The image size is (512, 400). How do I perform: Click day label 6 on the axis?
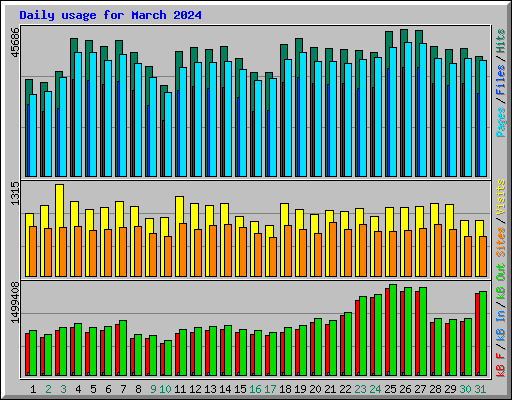click(x=108, y=389)
